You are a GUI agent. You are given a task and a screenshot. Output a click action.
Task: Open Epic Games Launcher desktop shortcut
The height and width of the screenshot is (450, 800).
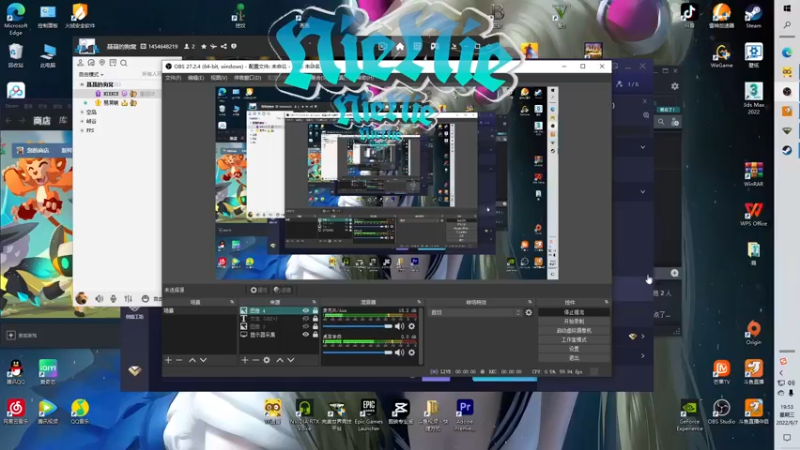click(368, 414)
